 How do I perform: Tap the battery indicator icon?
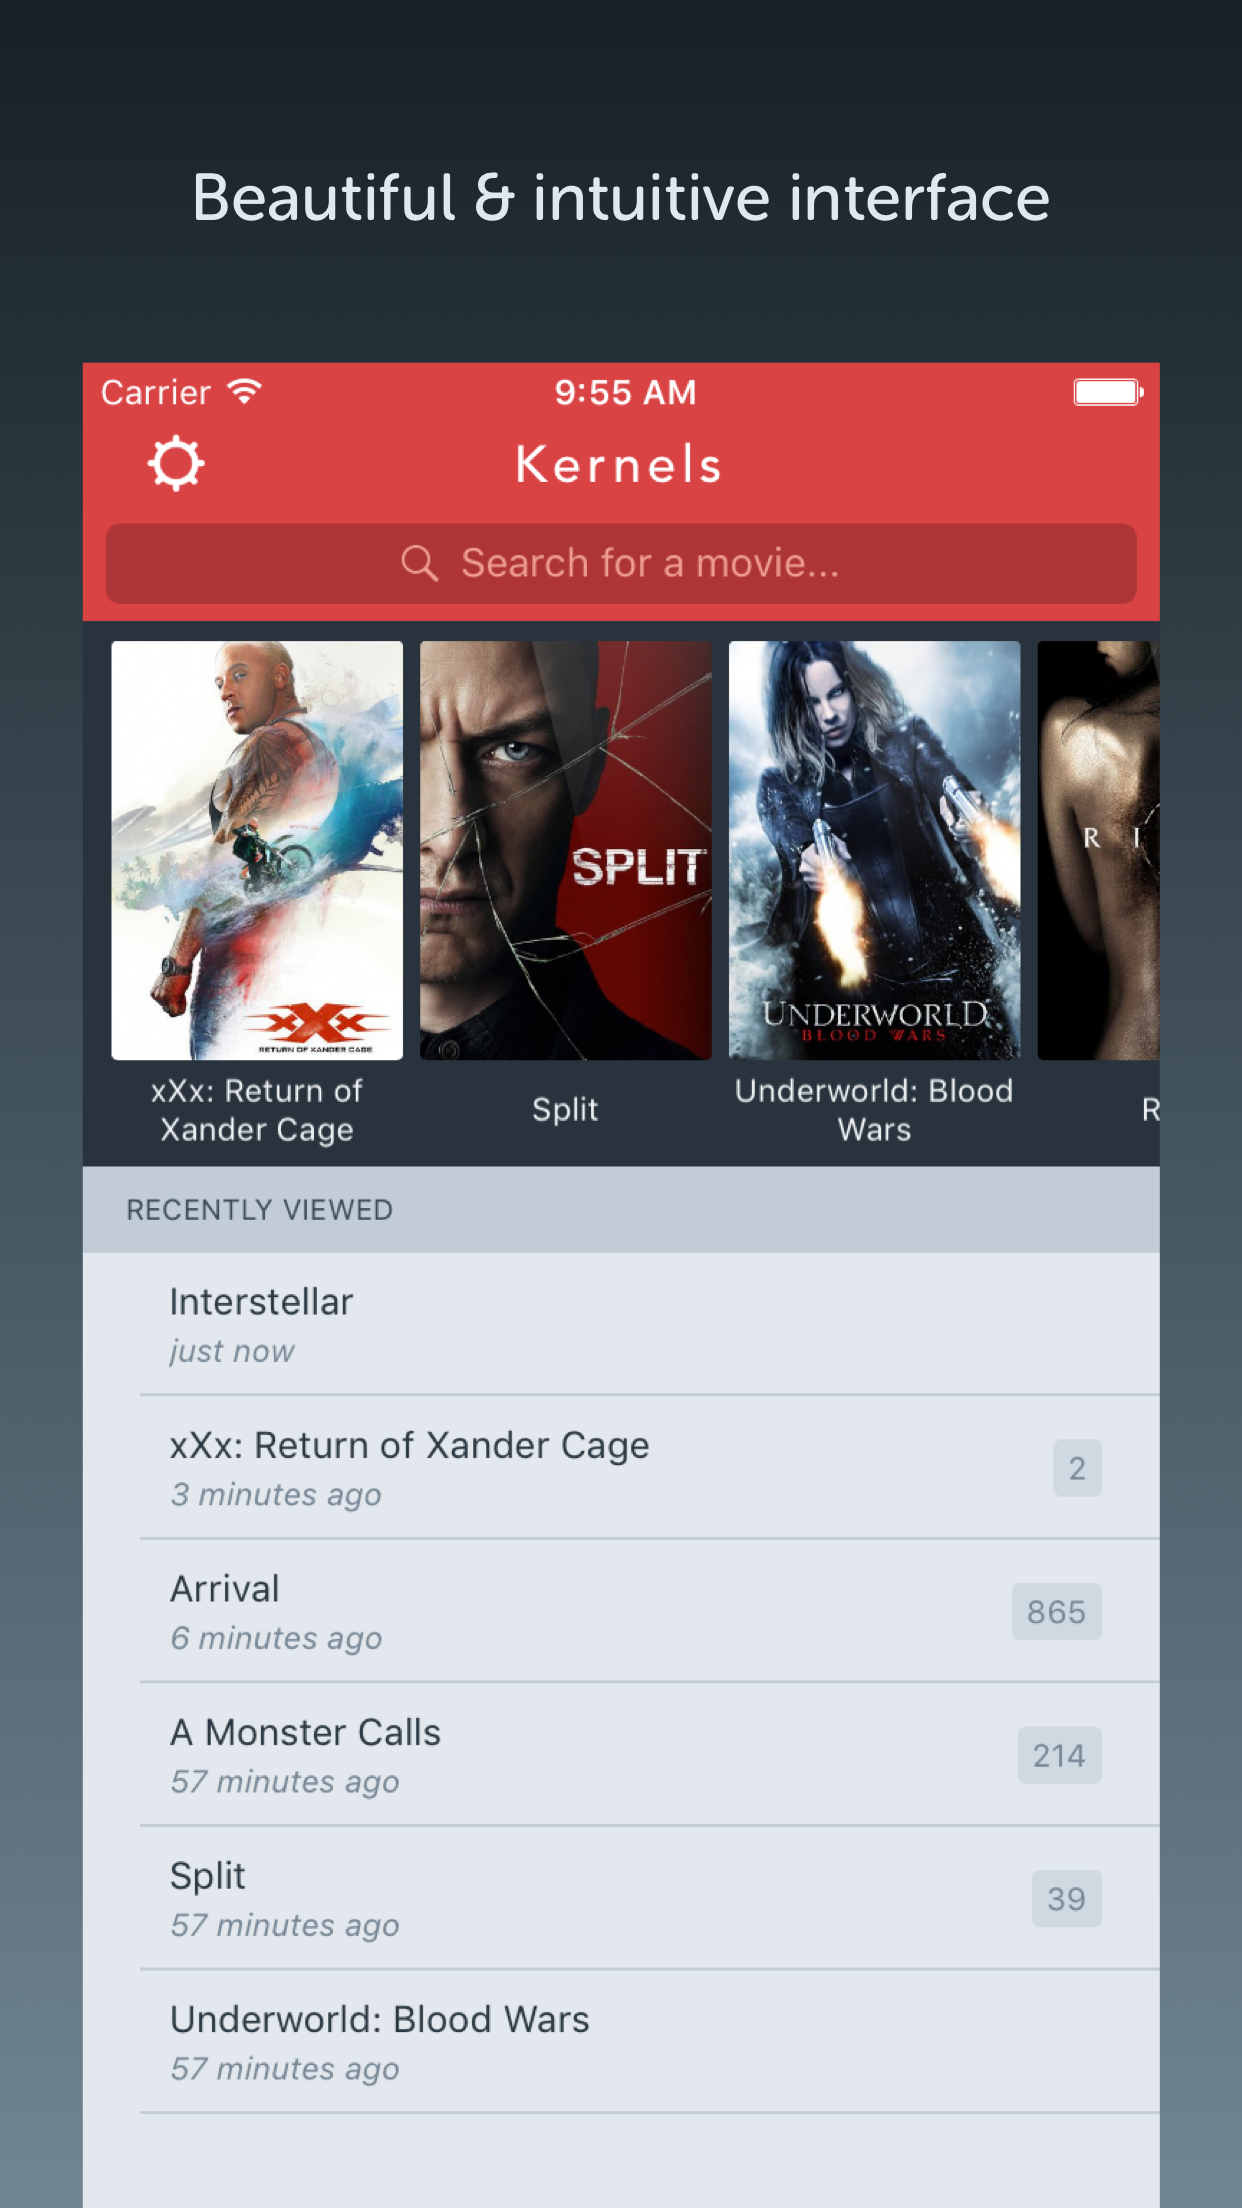point(1108,392)
